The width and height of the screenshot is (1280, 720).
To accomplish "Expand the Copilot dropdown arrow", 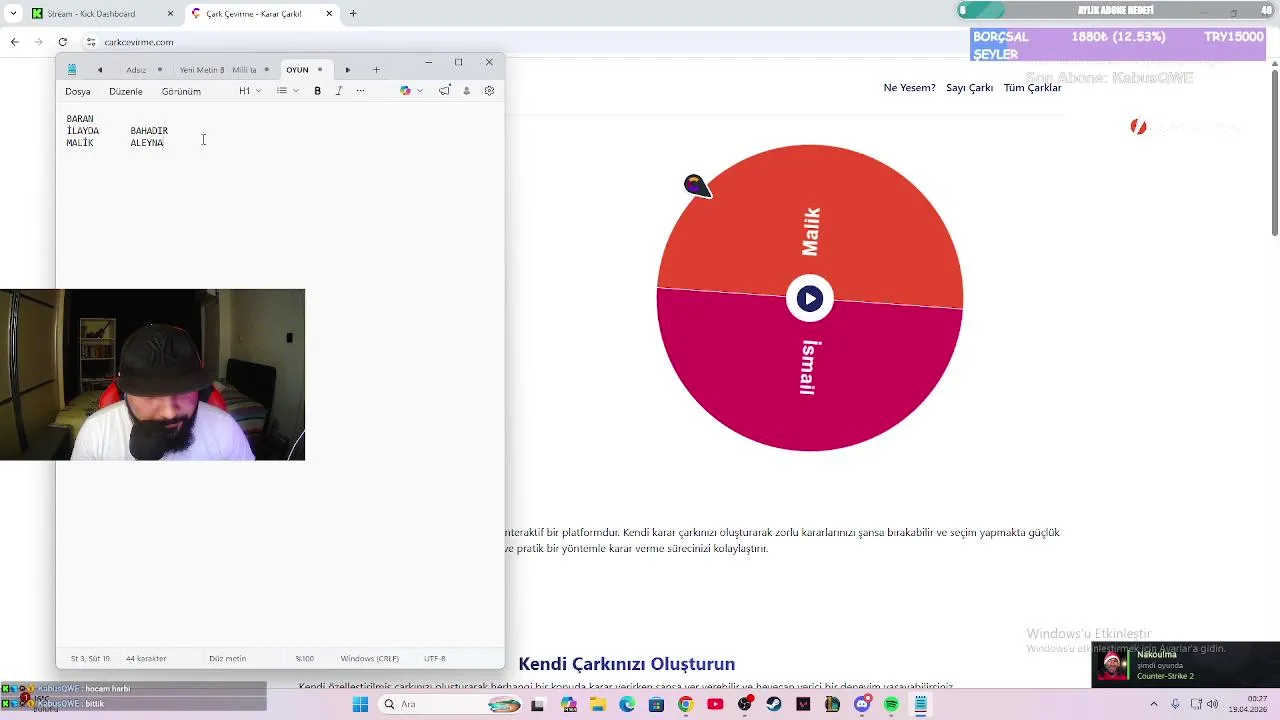I will click(x=420, y=91).
